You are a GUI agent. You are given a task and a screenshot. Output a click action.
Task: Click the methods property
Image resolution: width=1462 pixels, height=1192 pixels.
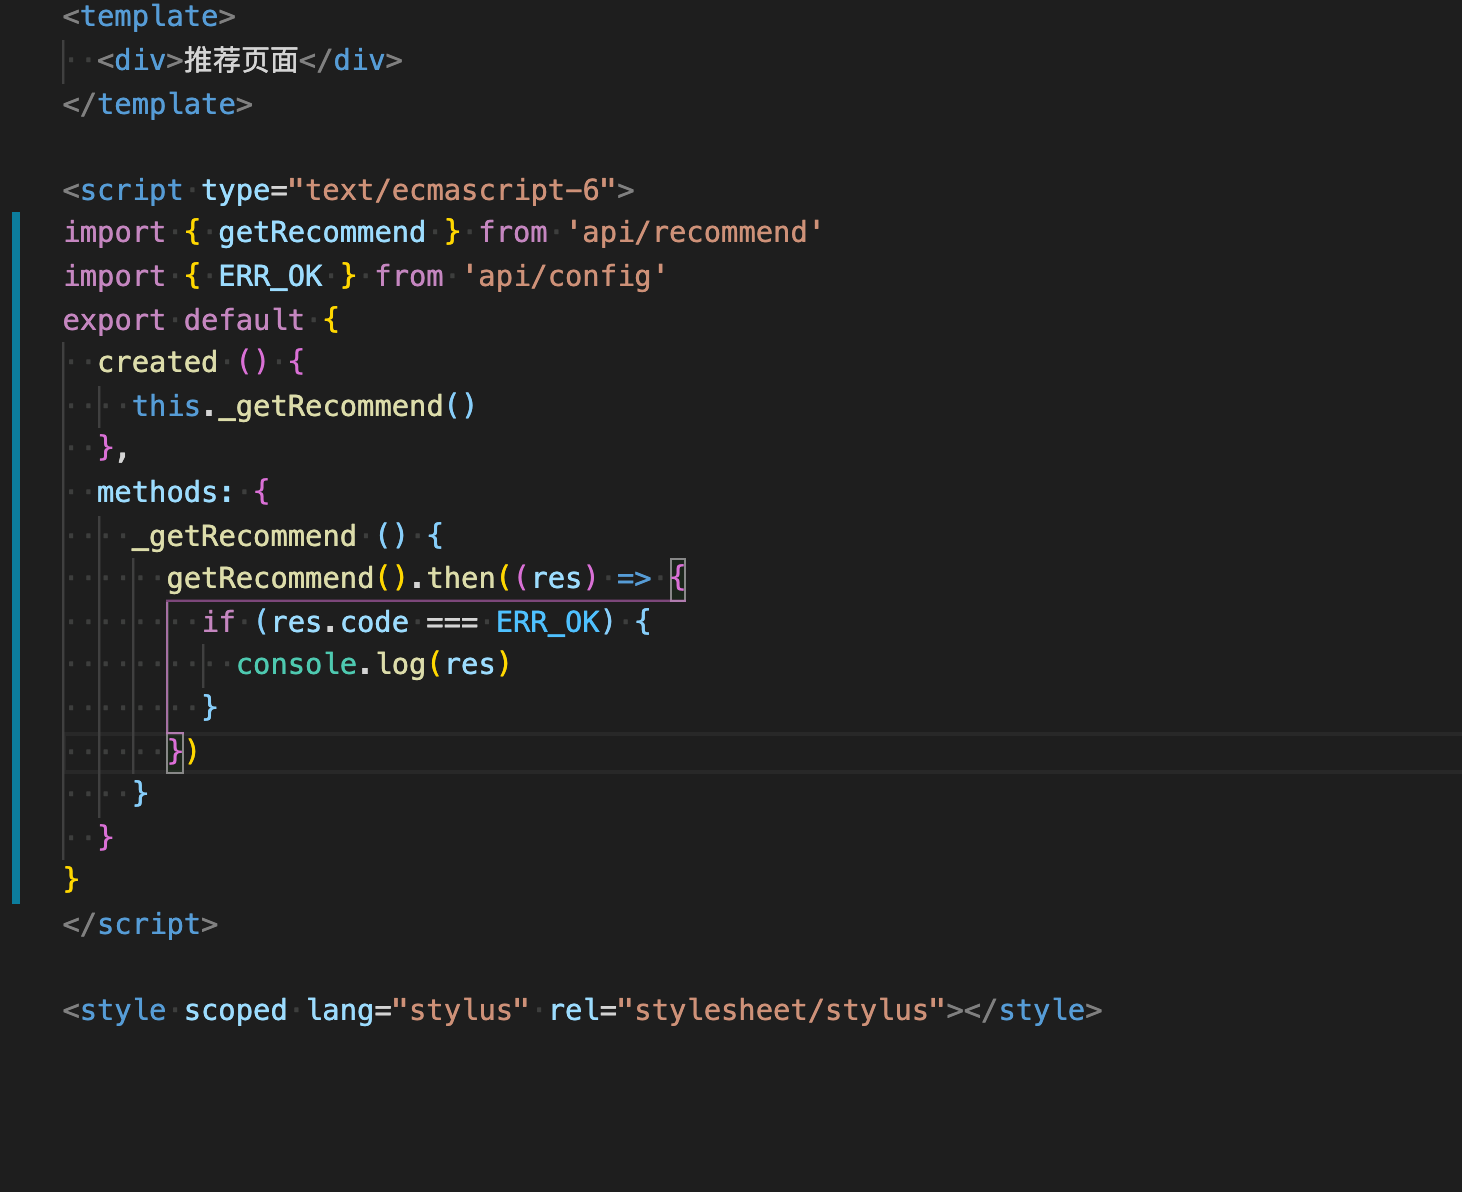coord(158,492)
